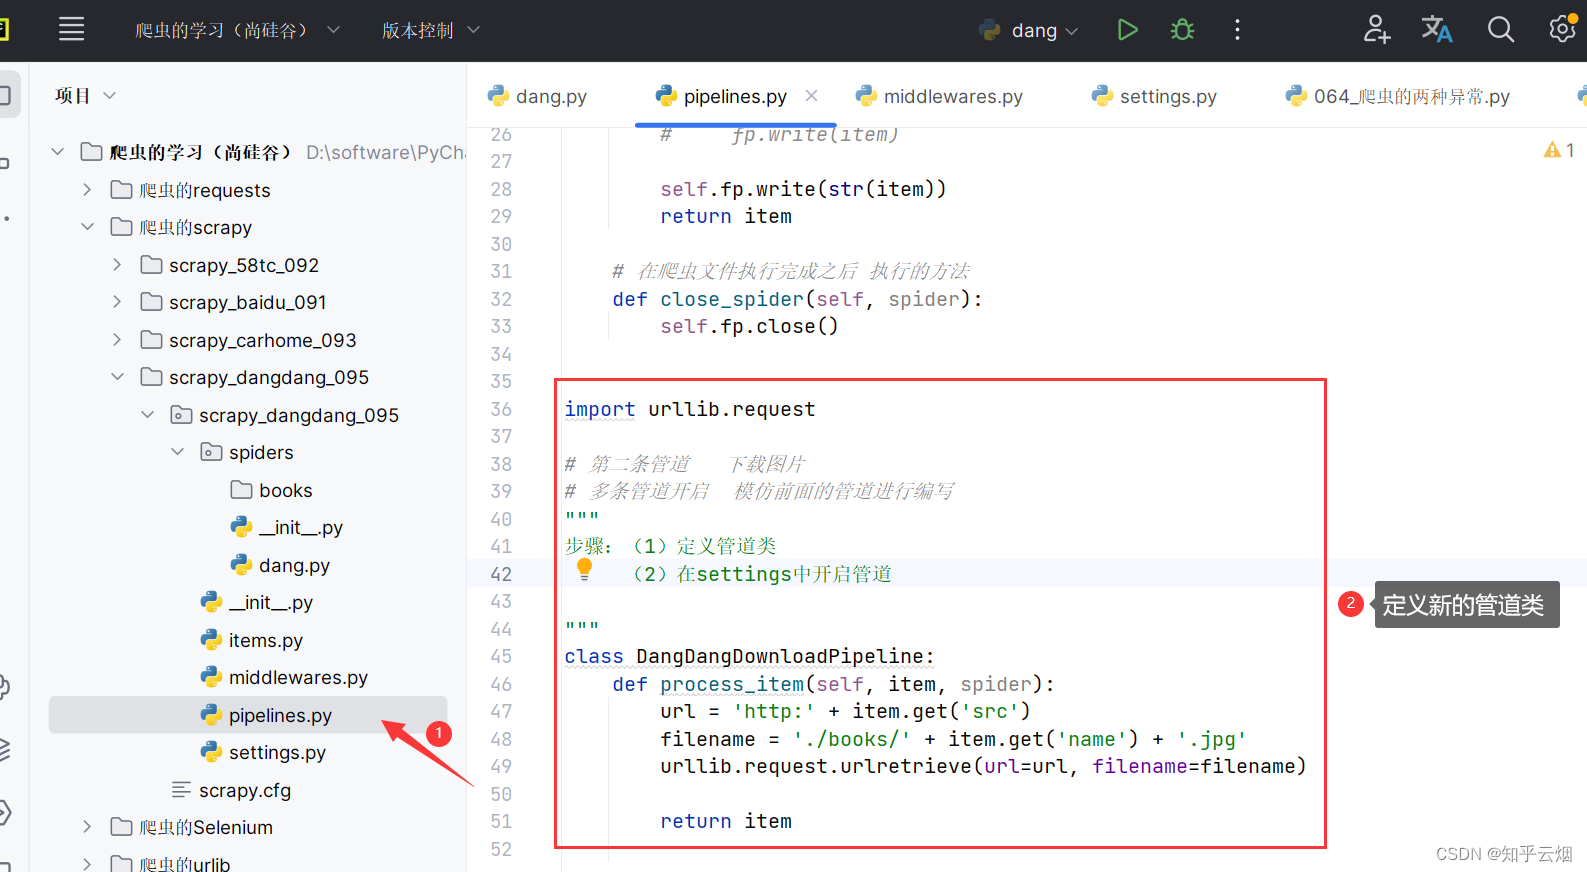The width and height of the screenshot is (1587, 872).
Task: Open the 爬虫的学习（尚硅谷） project dropdown
Action: click(237, 30)
